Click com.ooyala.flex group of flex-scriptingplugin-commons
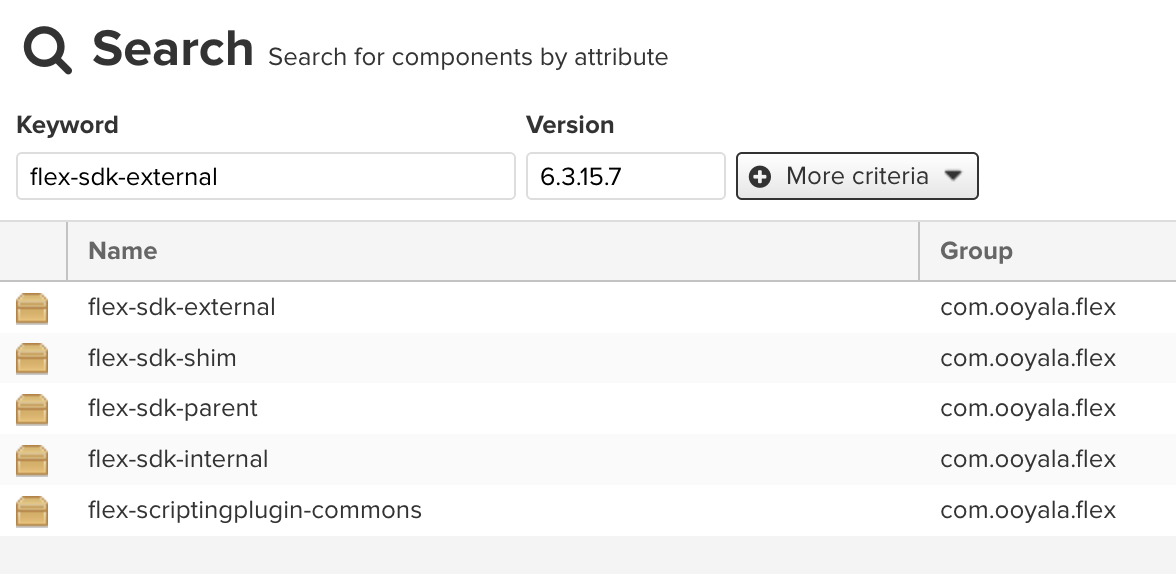The image size is (1176, 574). tap(1028, 511)
